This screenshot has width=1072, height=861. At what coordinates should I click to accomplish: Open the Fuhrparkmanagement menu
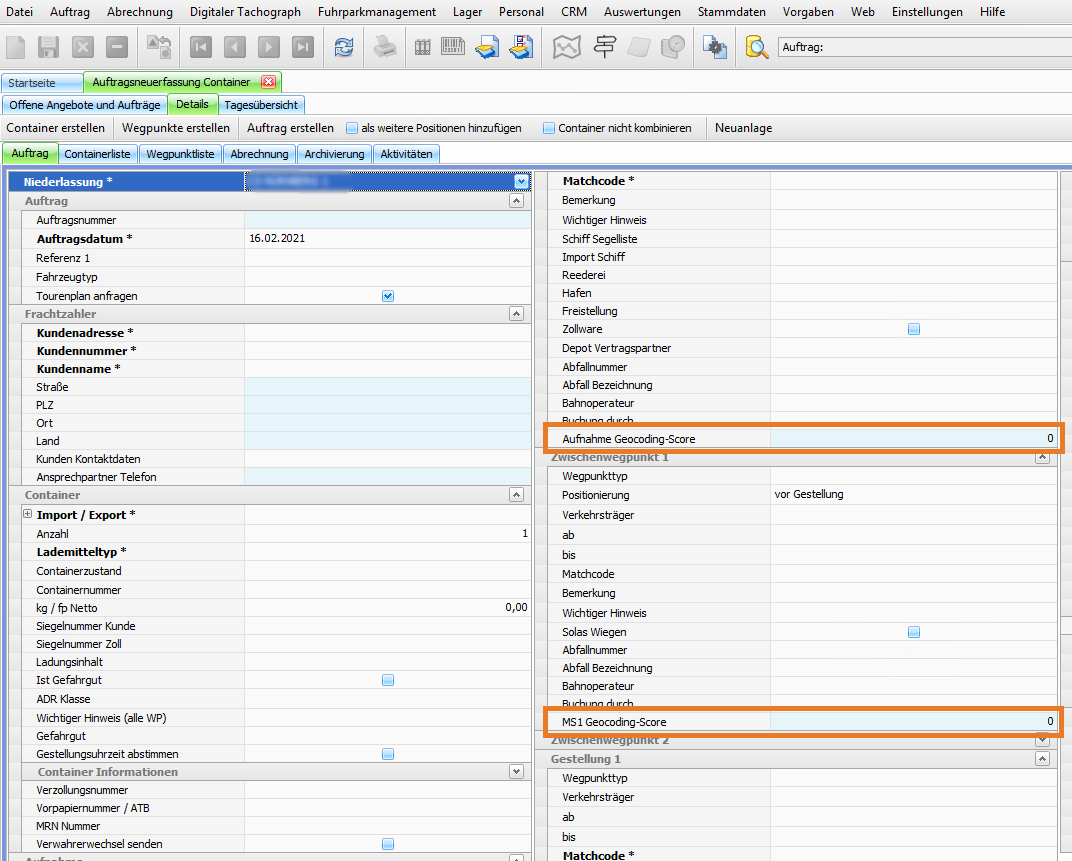pos(376,12)
